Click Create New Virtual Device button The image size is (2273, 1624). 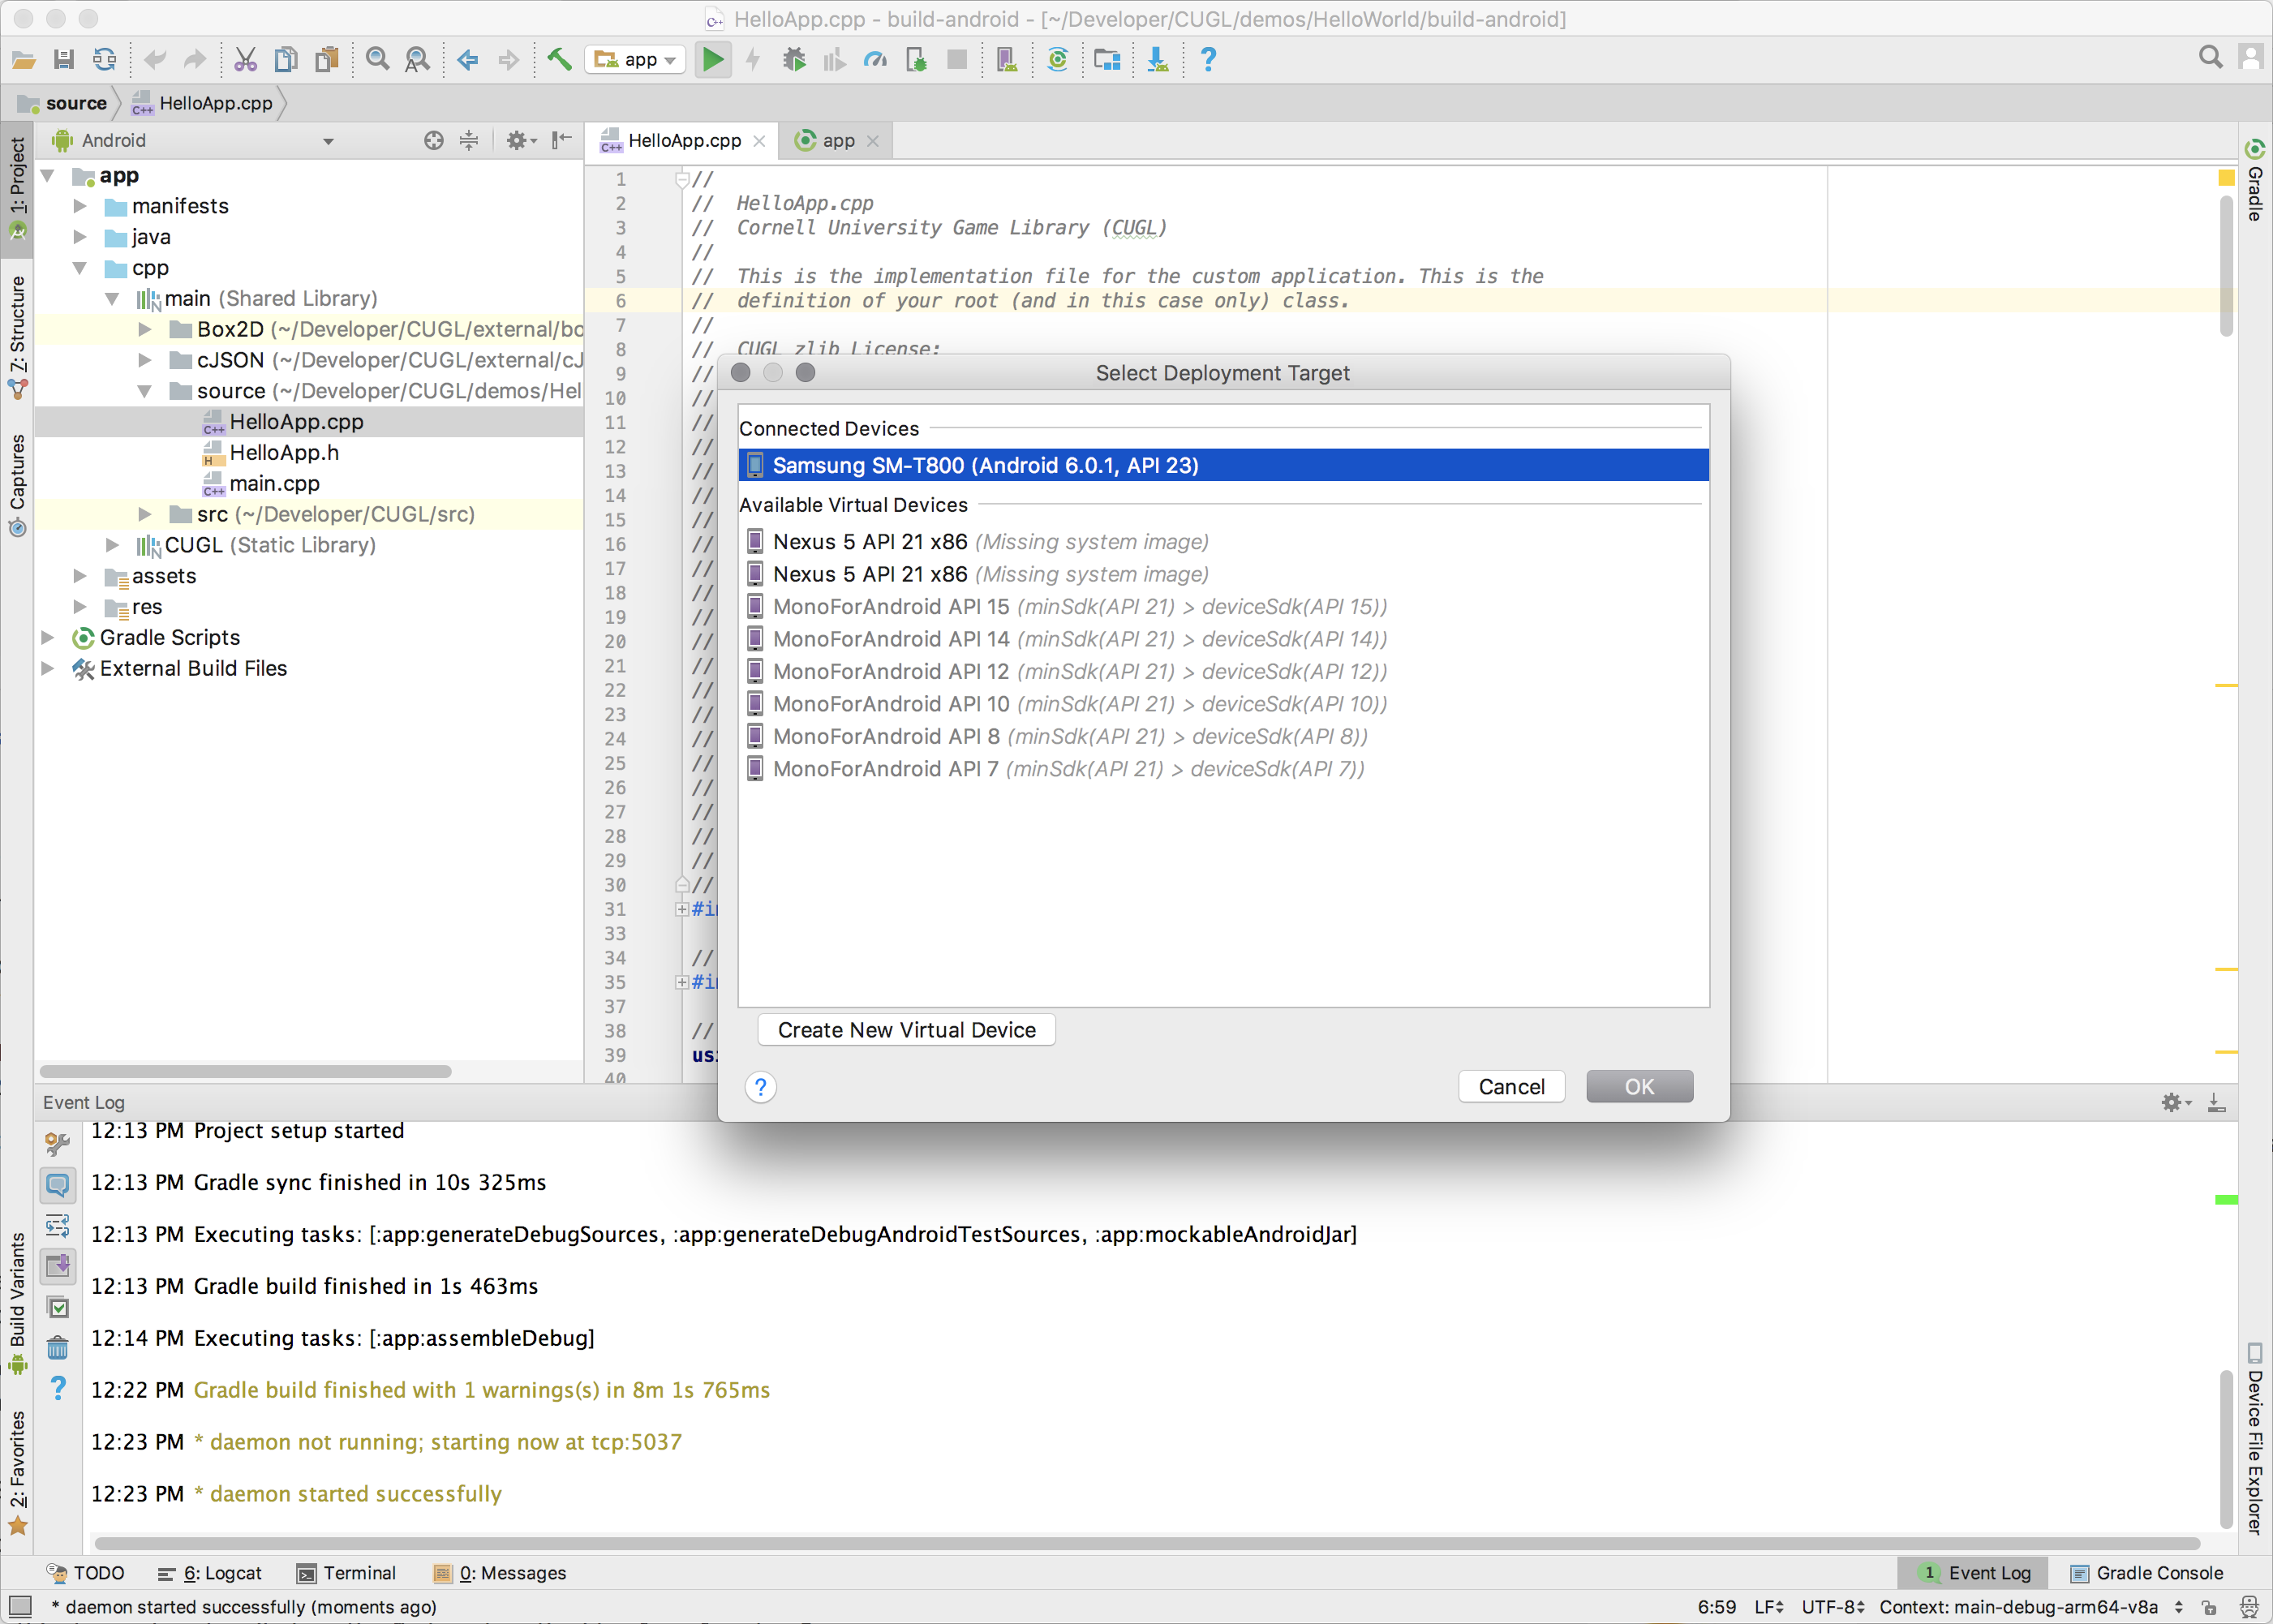click(x=906, y=1030)
